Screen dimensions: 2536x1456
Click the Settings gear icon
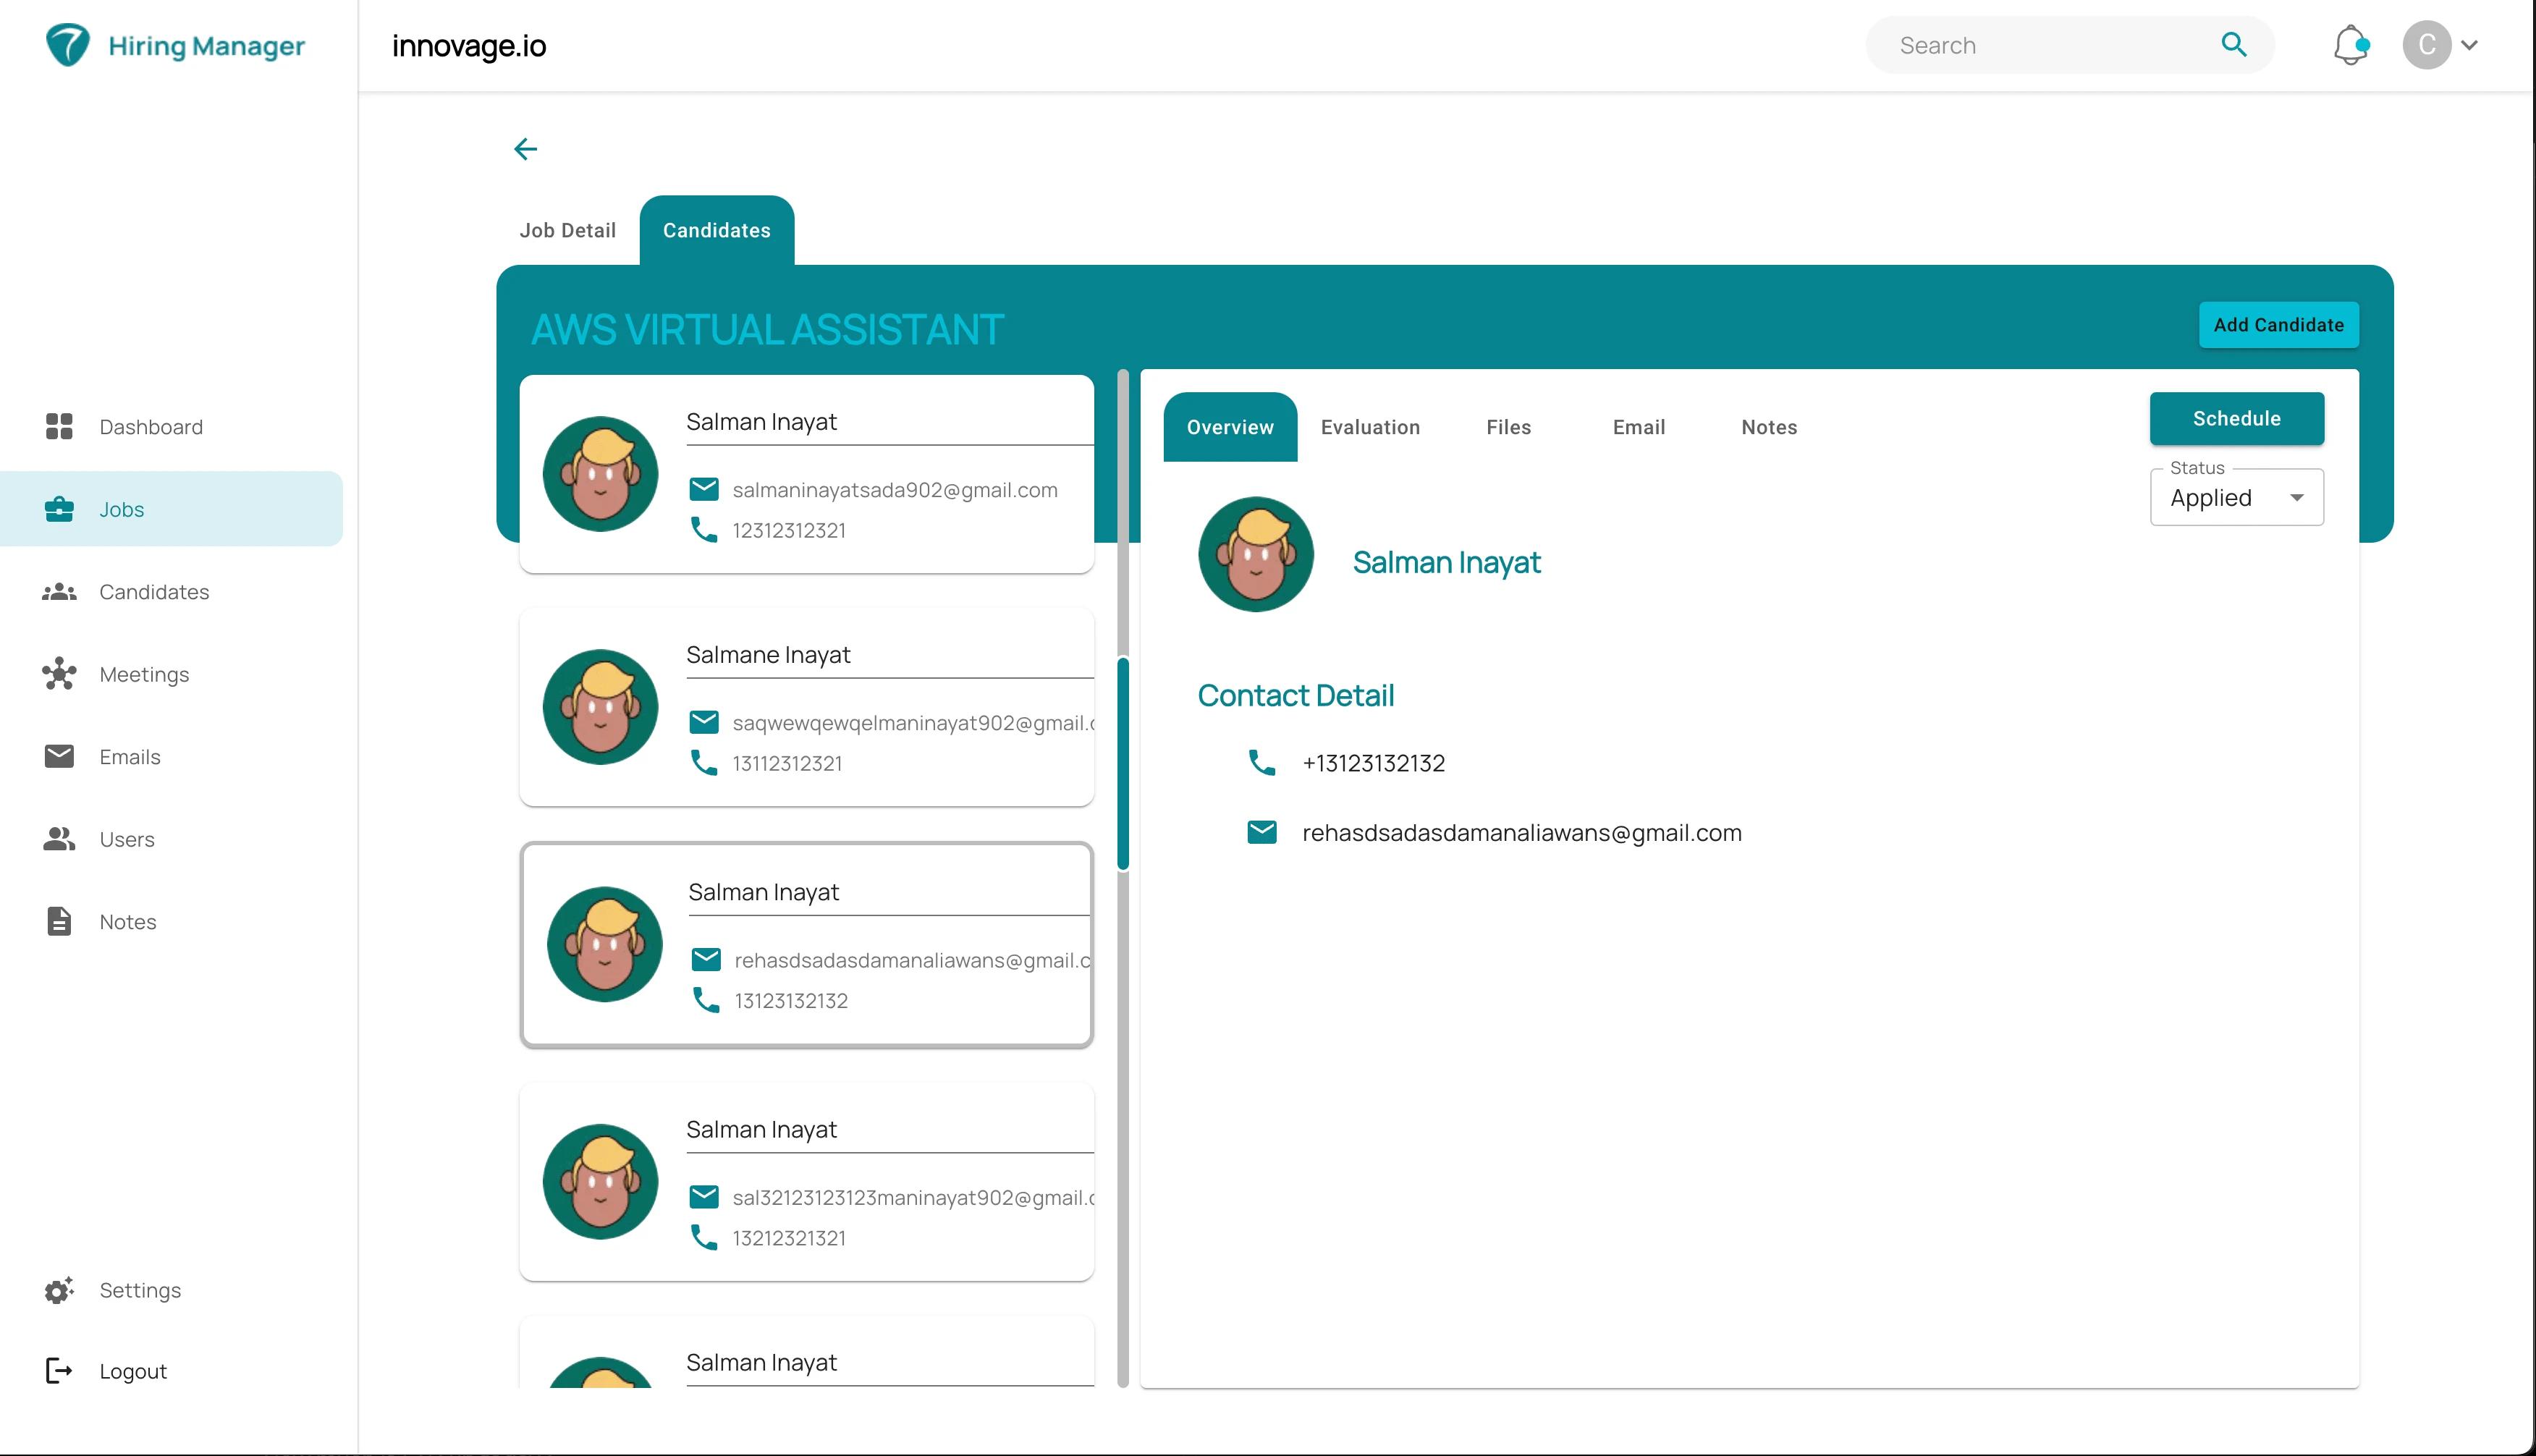pyautogui.click(x=59, y=1290)
